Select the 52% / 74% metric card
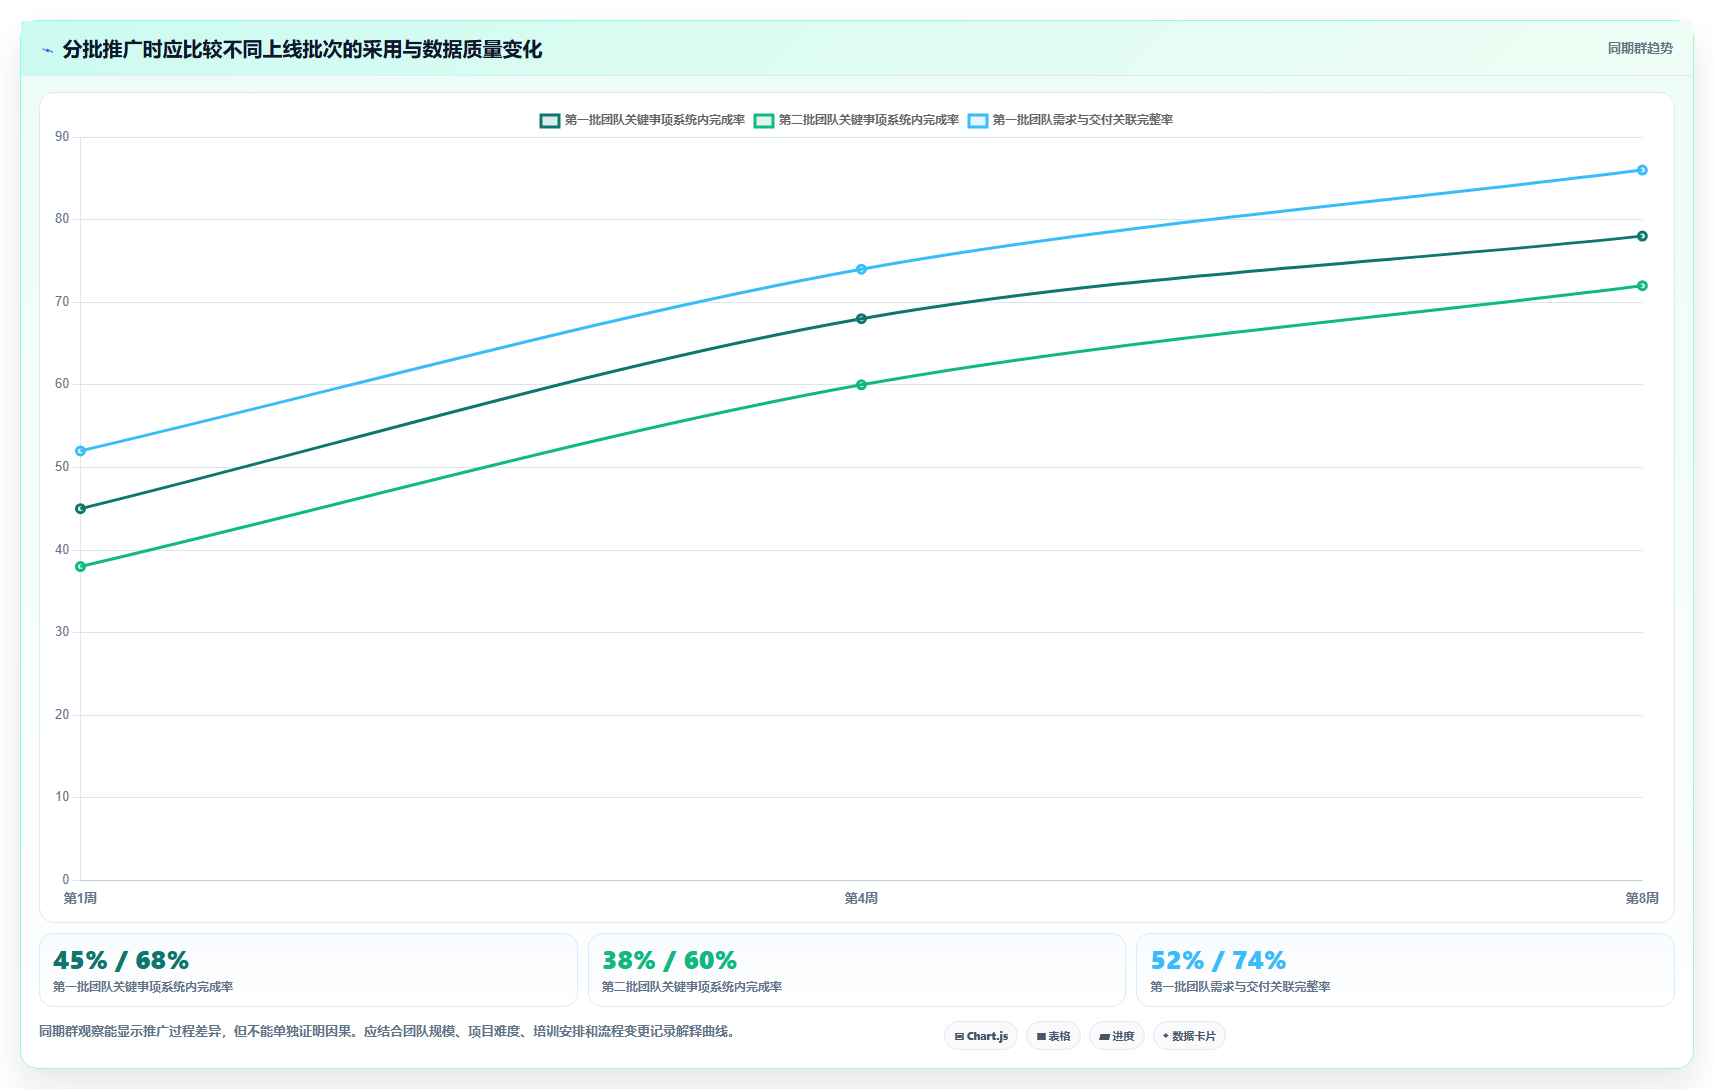Viewport: 1714px width, 1089px height. click(x=1405, y=970)
